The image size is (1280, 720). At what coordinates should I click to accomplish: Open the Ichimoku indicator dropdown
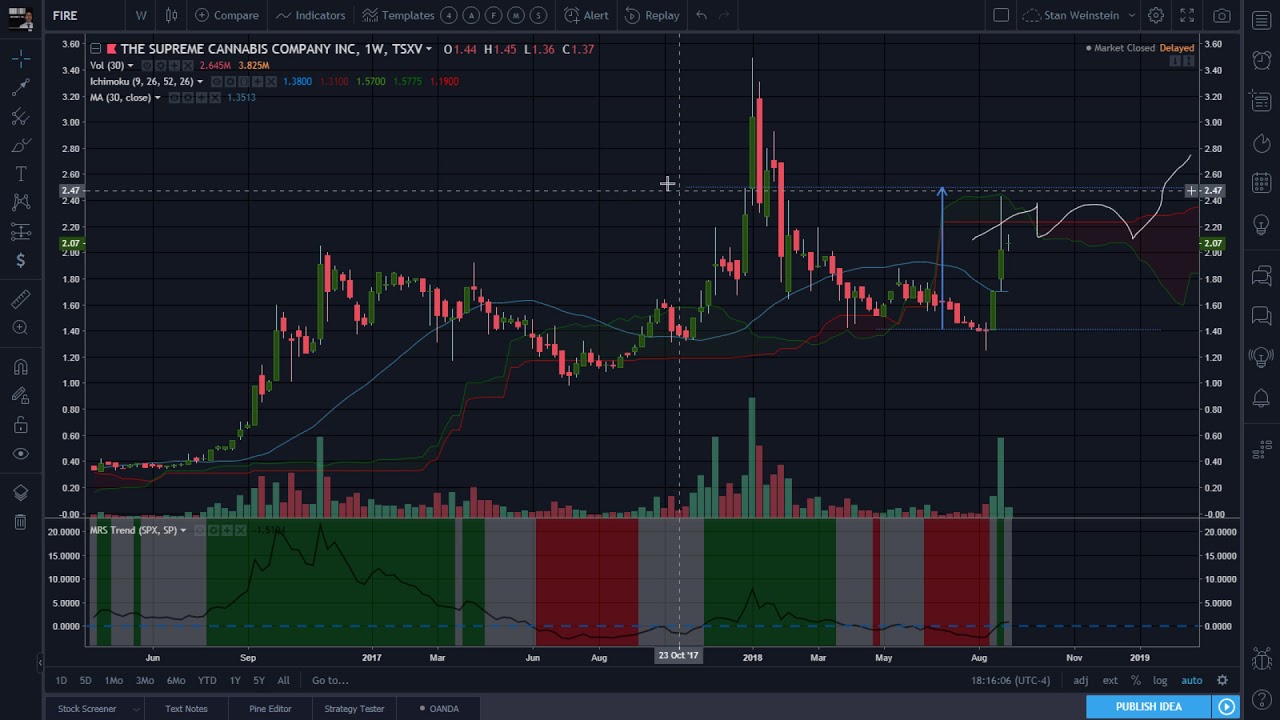200,81
